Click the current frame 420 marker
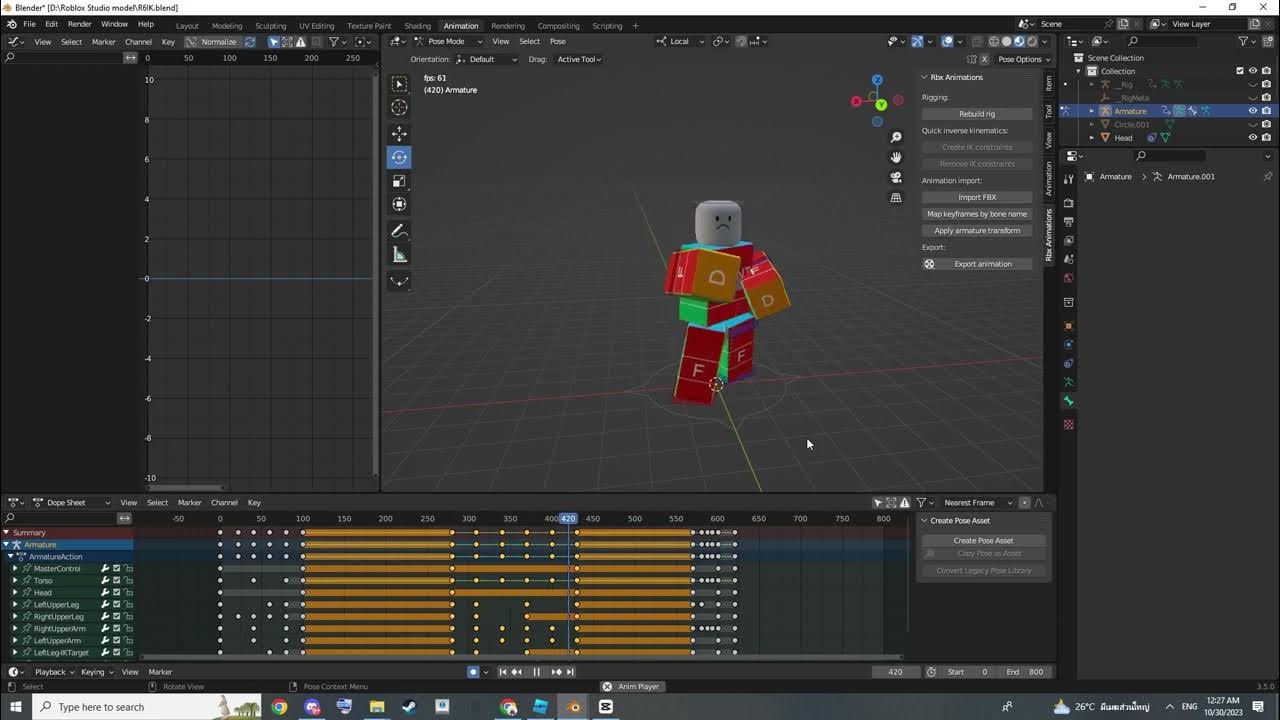 pos(568,519)
